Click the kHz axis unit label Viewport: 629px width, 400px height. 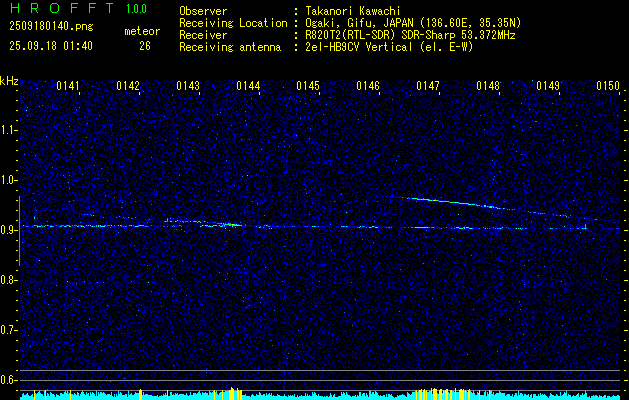coord(9,81)
